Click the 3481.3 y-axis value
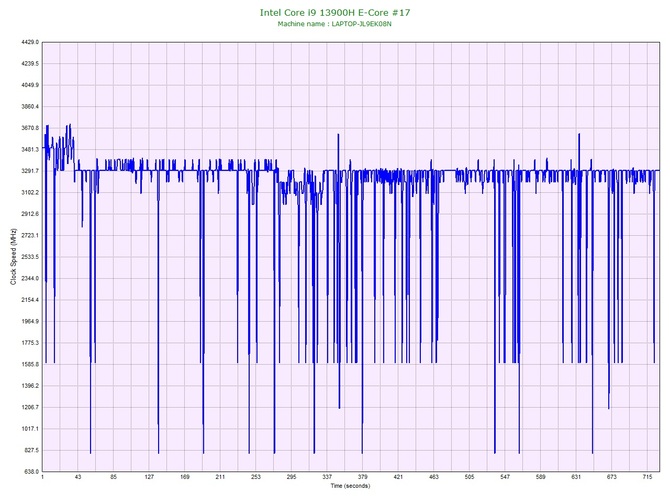This screenshot has height=503, width=670. click(x=30, y=150)
